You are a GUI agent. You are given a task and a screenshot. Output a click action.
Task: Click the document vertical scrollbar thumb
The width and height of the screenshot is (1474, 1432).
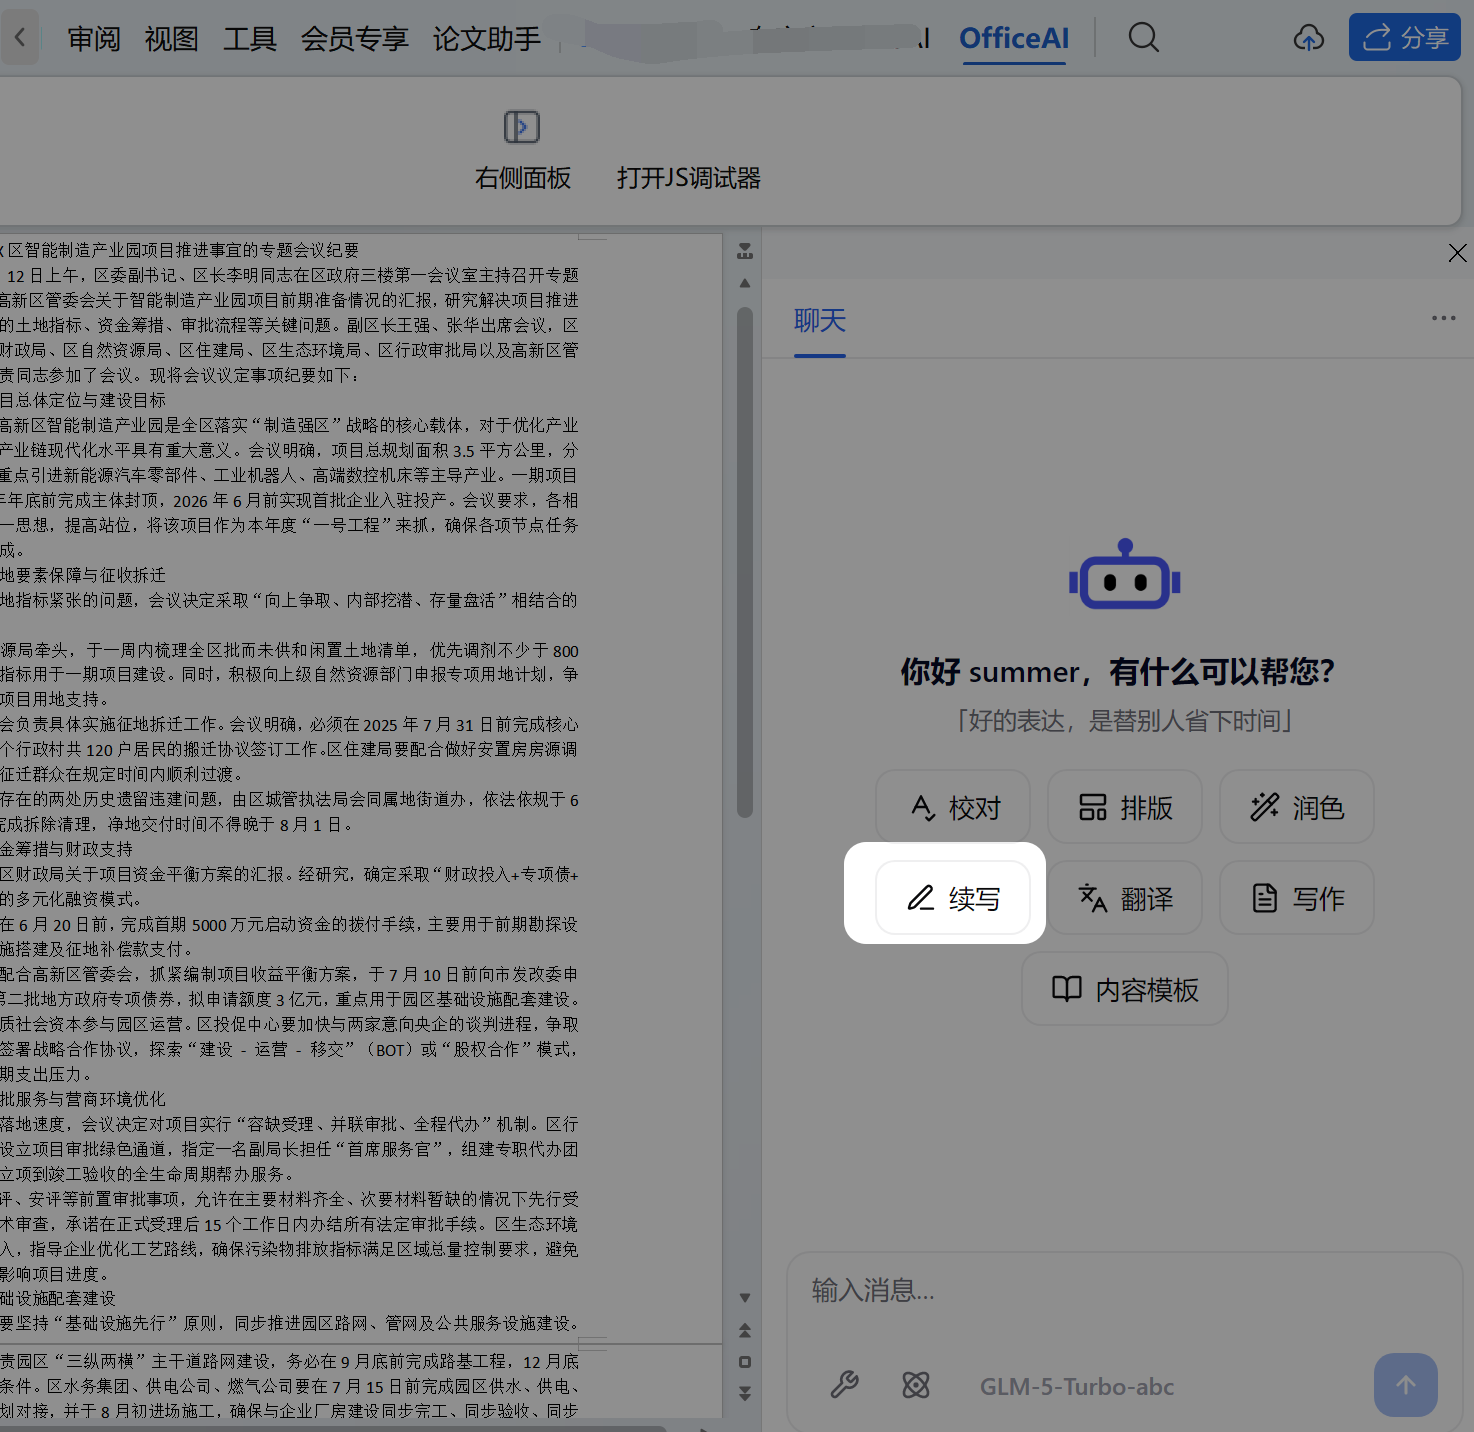pyautogui.click(x=745, y=563)
